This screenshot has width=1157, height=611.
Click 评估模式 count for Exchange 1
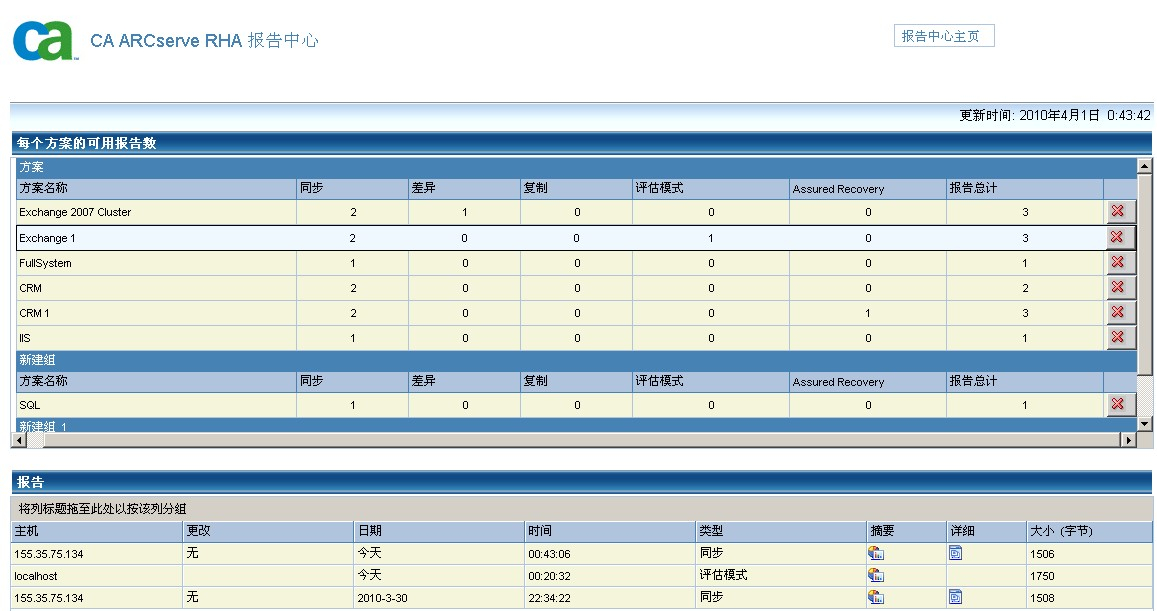(711, 238)
